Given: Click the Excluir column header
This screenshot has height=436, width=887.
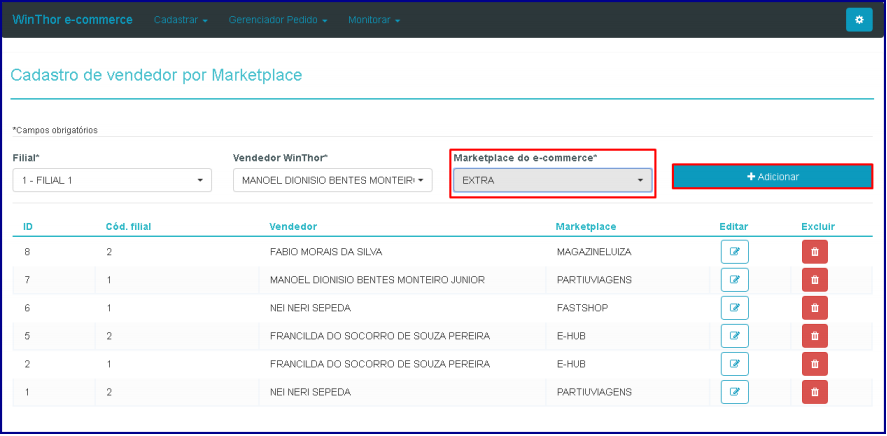Looking at the screenshot, I should click(x=818, y=227).
